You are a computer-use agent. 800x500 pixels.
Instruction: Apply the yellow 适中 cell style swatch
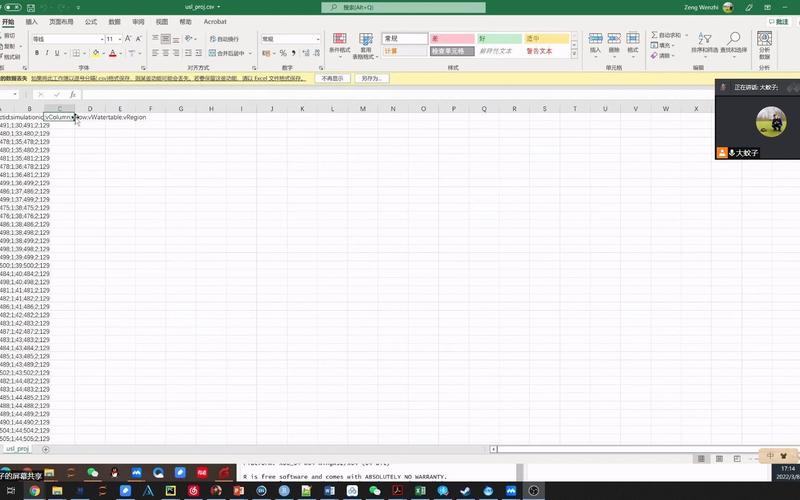pyautogui.click(x=546, y=39)
